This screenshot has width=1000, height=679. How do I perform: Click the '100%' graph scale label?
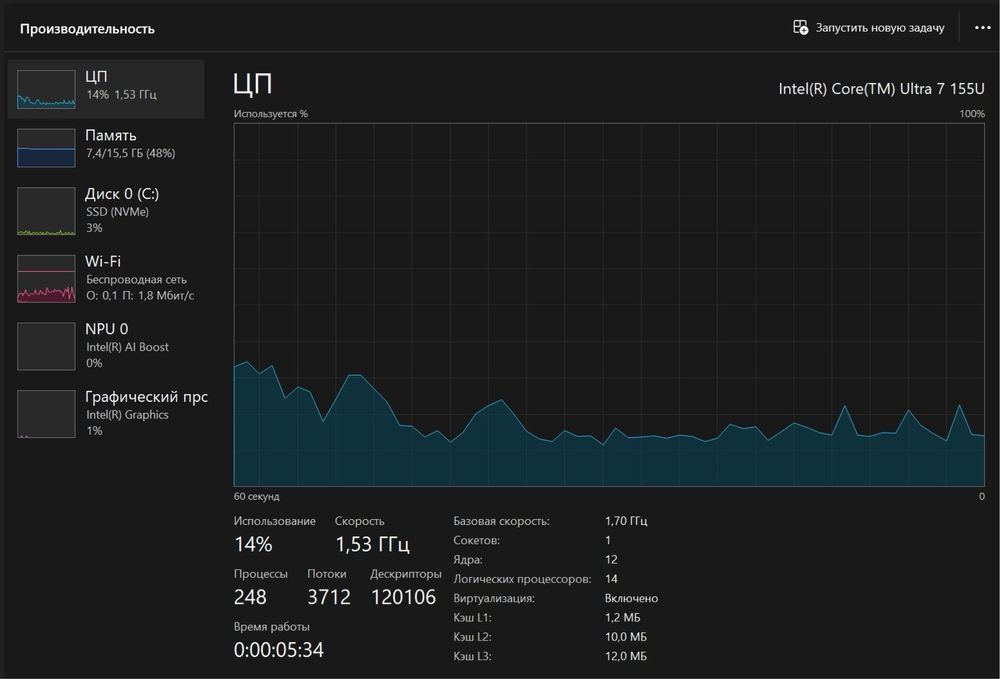click(972, 113)
